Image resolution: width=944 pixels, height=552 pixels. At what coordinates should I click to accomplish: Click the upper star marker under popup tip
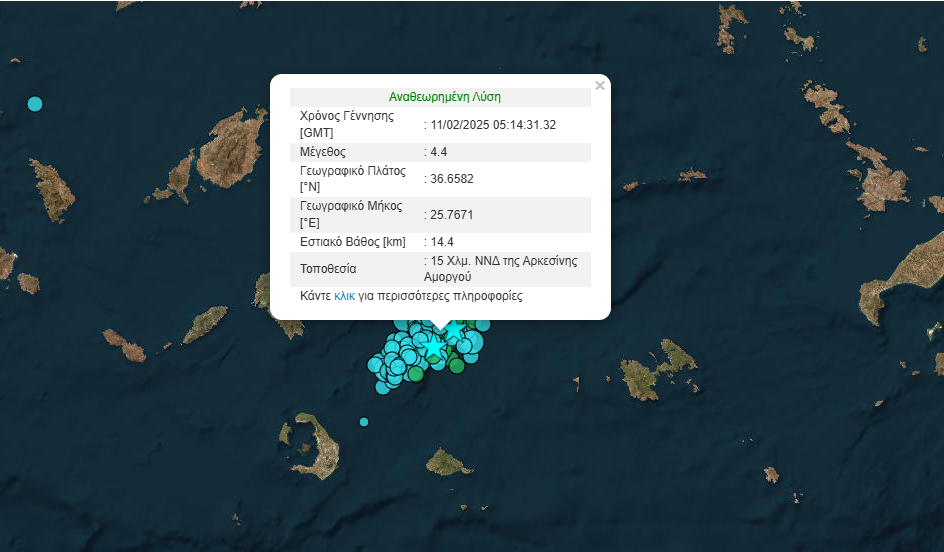454,329
